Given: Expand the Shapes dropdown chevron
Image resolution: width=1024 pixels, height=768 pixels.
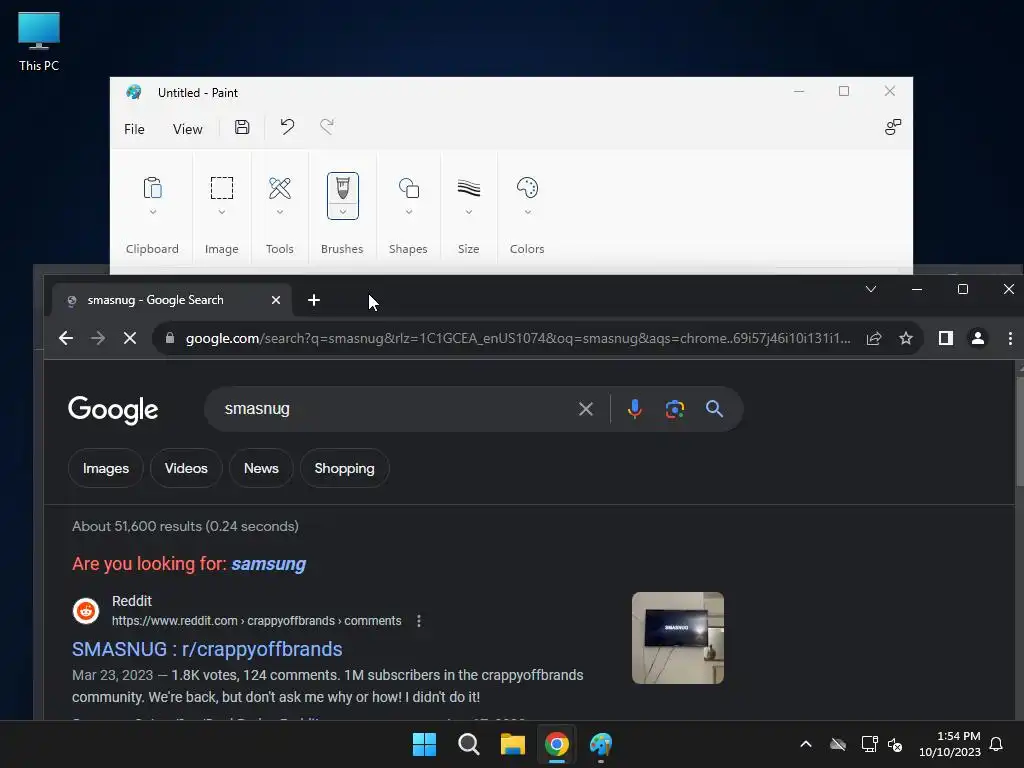Looking at the screenshot, I should pos(409,212).
